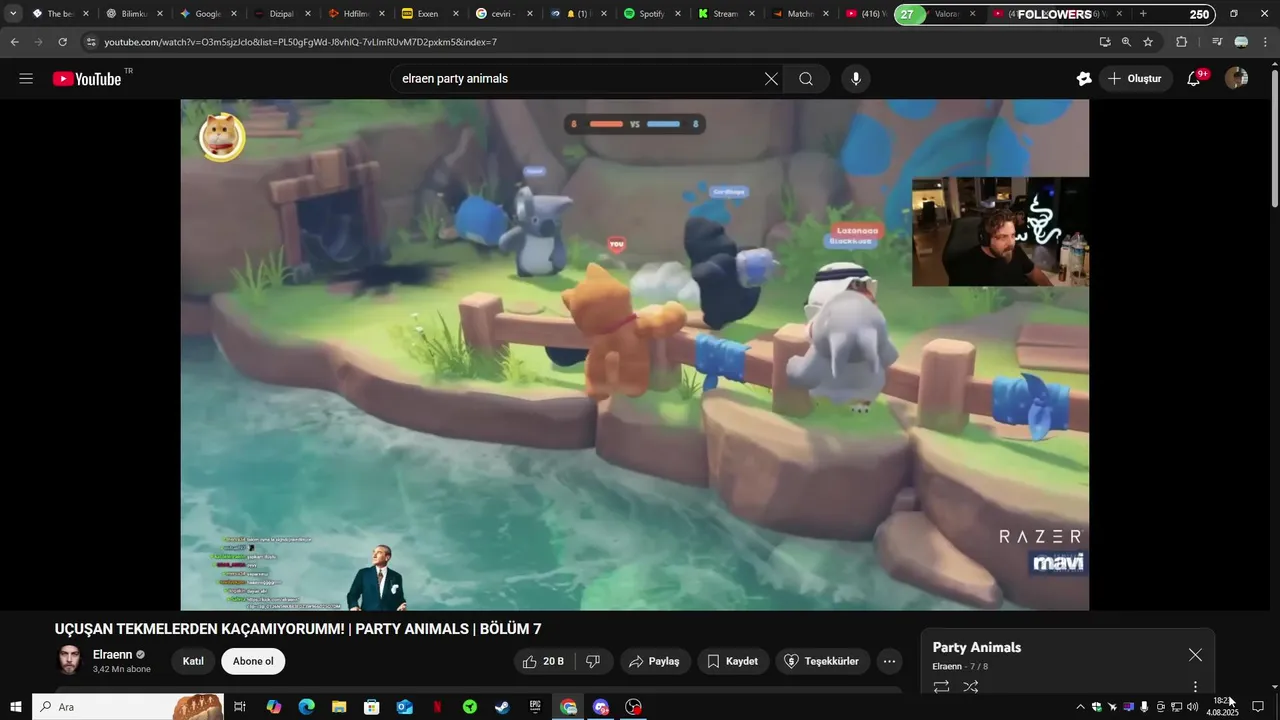Image resolution: width=1280 pixels, height=720 pixels.
Task: Open Elraenn channel avatar
Action: (x=69, y=660)
